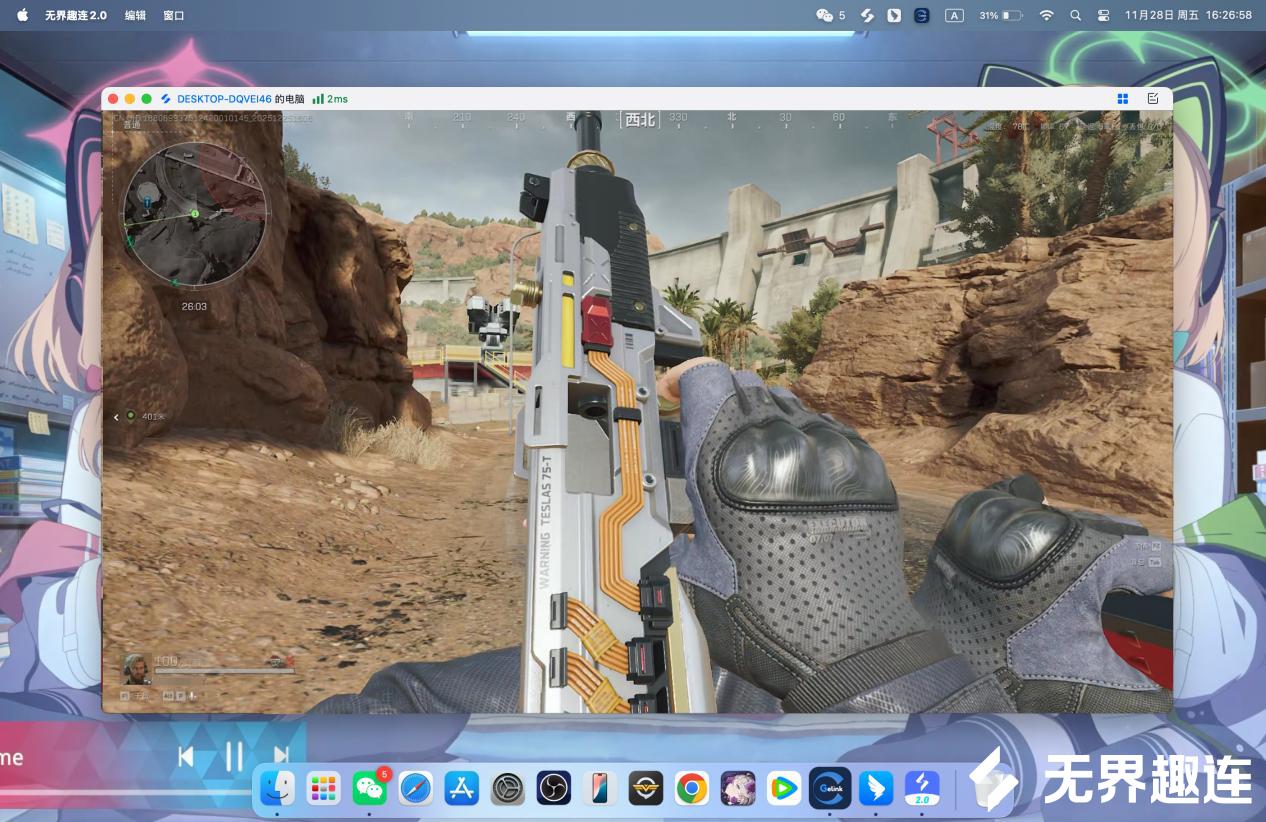Screen dimensions: 1266x822
Task: Open the gold winged emblem Dock app
Action: [x=646, y=788]
